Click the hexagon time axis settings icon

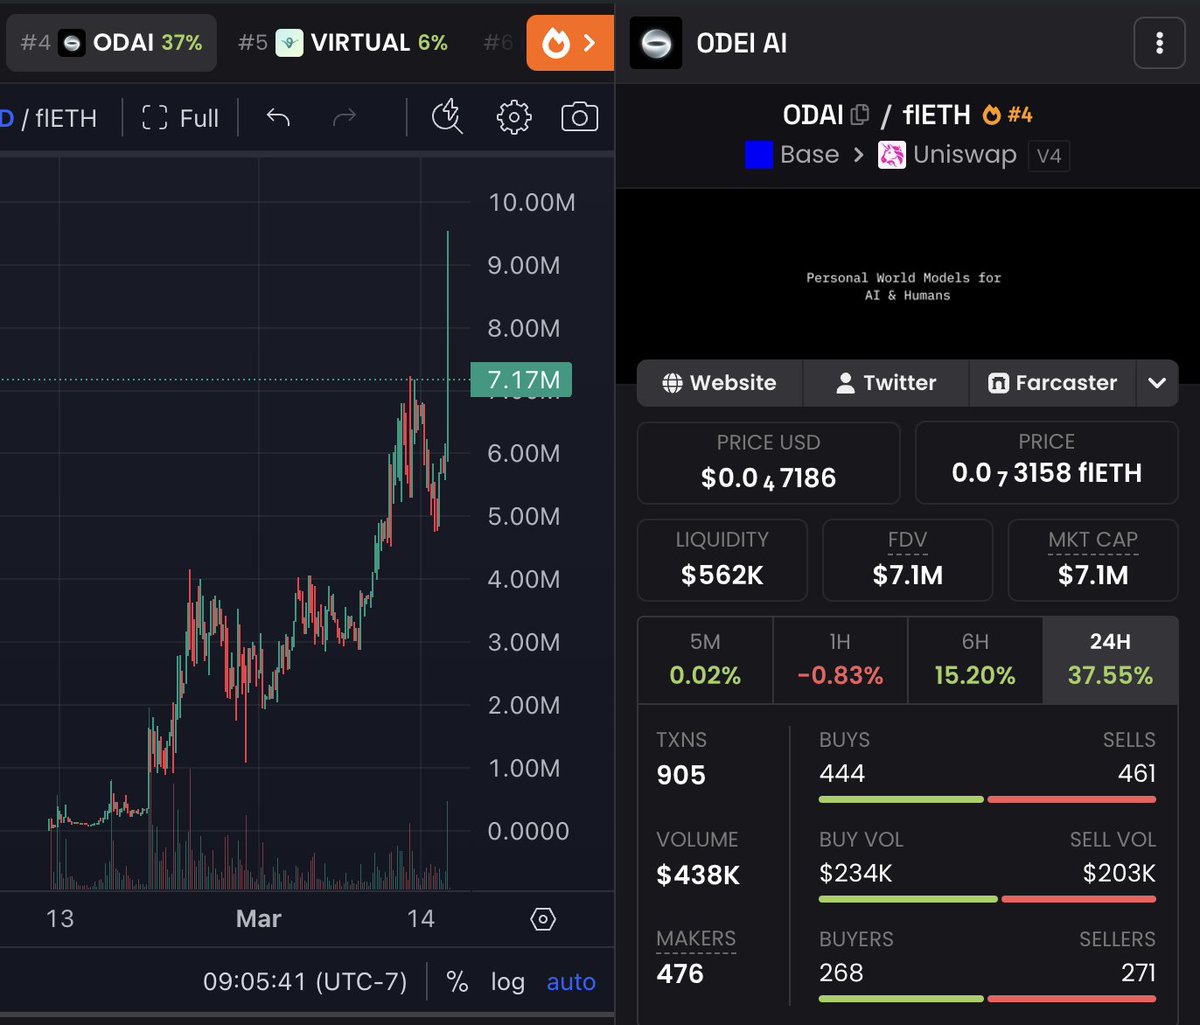543,918
